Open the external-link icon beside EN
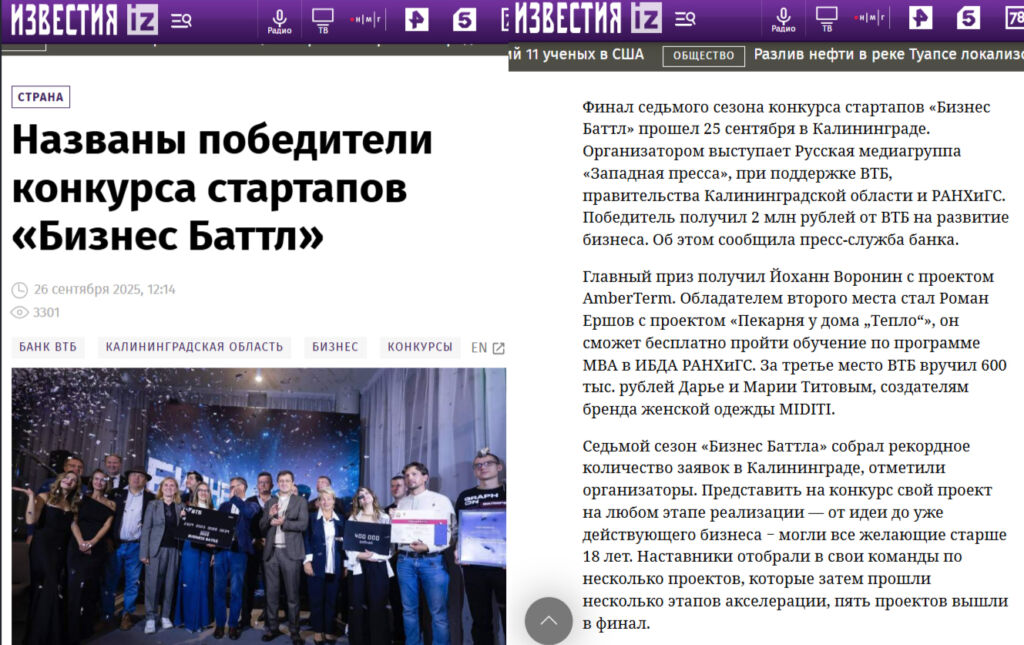The height and width of the screenshot is (645, 1024). tap(498, 348)
